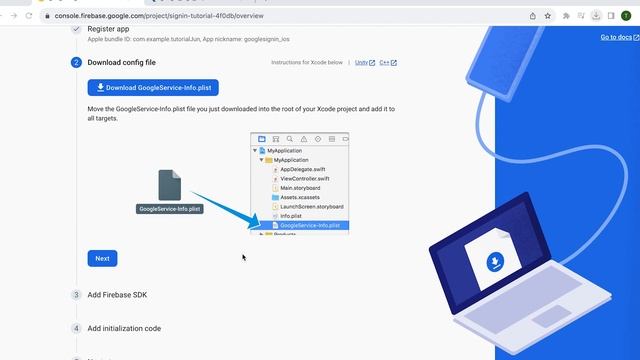
Task: Click the browser forward arrow
Action: coord(14,16)
